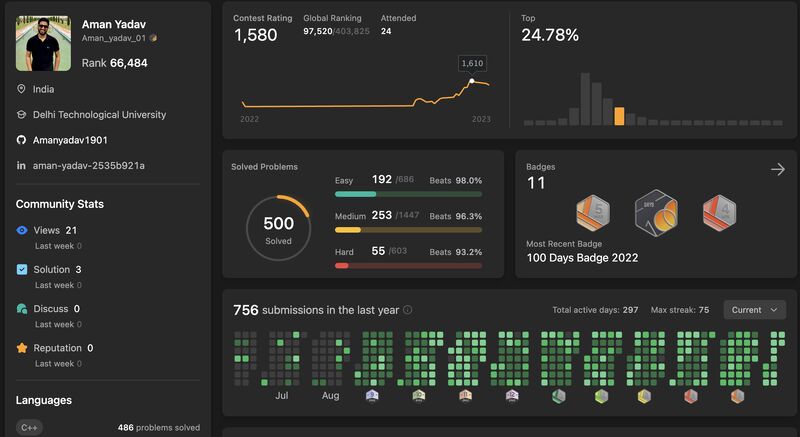800x437 pixels.
Task: Click the 1,610 rating point on graph
Action: point(472,81)
